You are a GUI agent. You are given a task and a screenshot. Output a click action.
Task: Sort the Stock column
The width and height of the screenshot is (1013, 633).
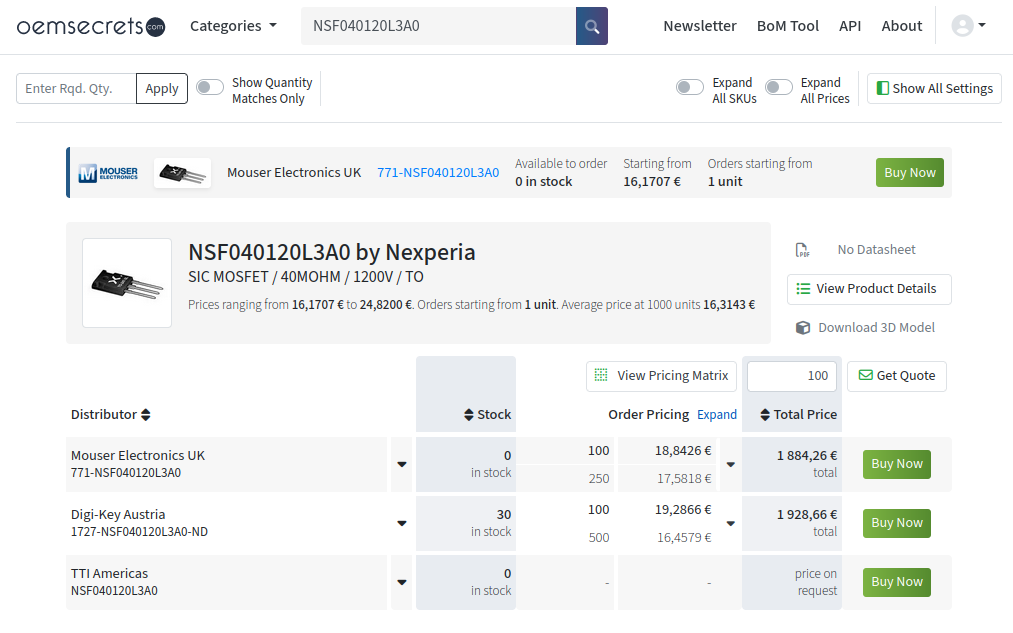click(469, 415)
